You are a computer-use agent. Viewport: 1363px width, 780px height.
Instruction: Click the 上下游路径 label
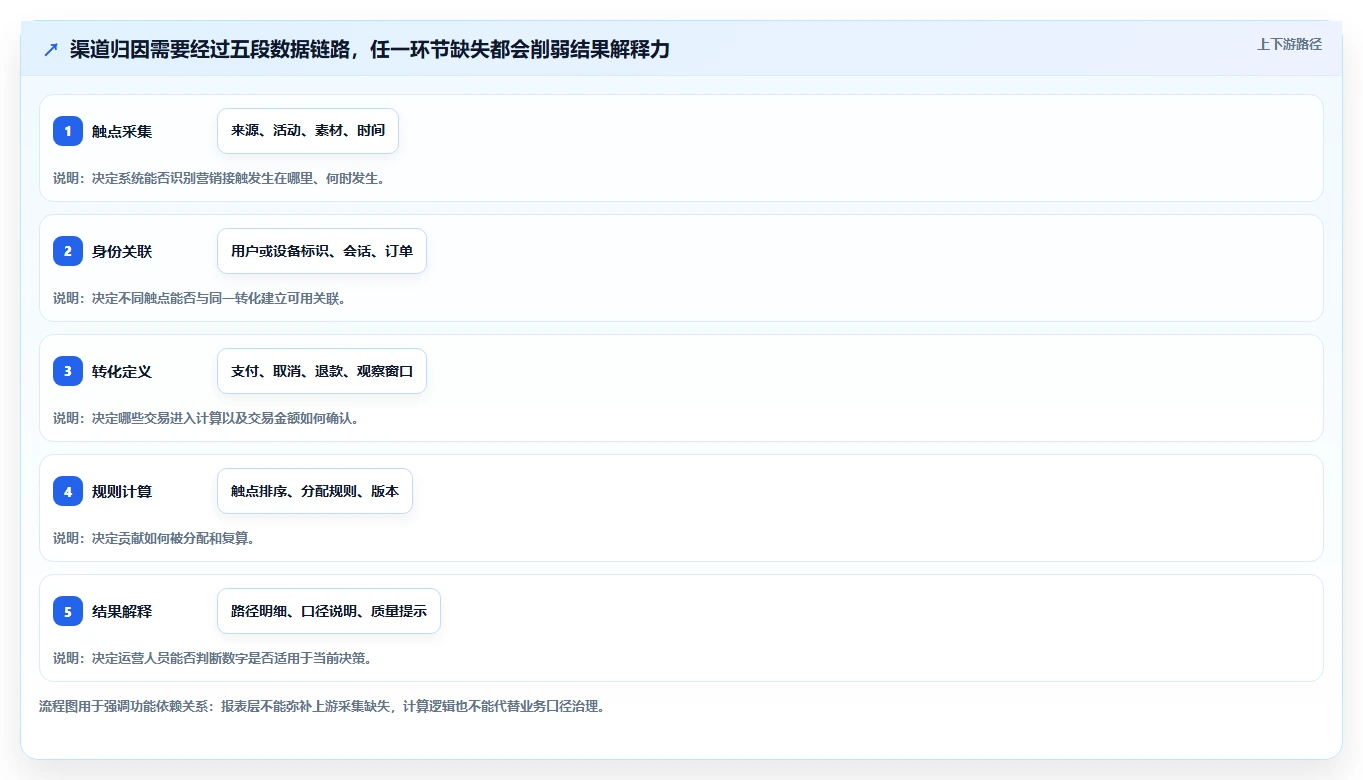click(x=1289, y=44)
